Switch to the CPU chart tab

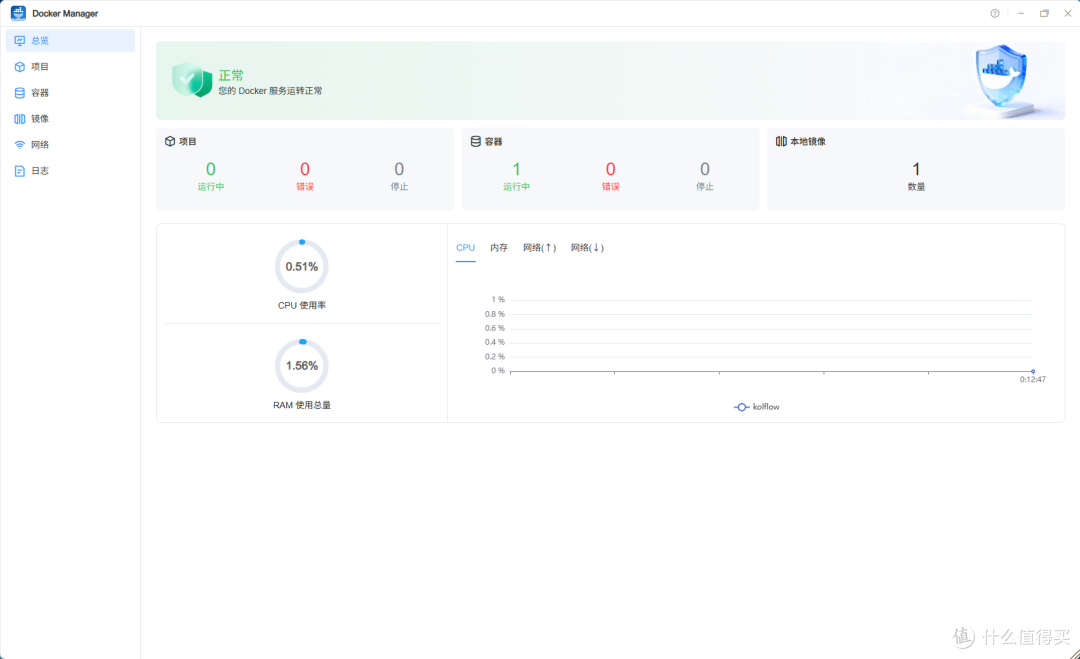(466, 248)
